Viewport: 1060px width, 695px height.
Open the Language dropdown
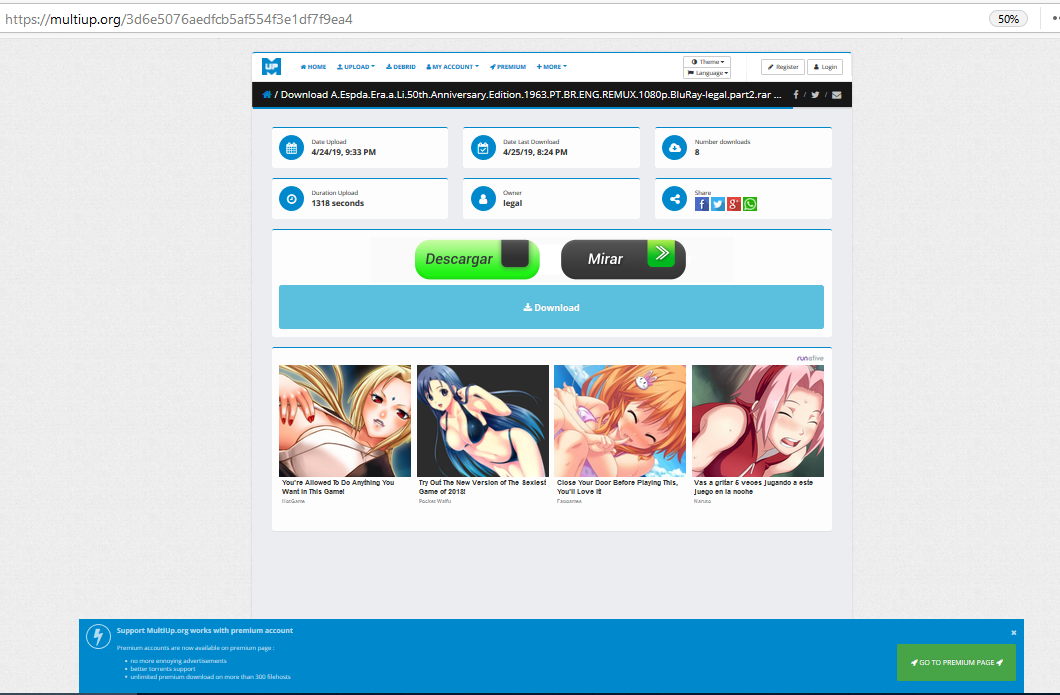706,73
